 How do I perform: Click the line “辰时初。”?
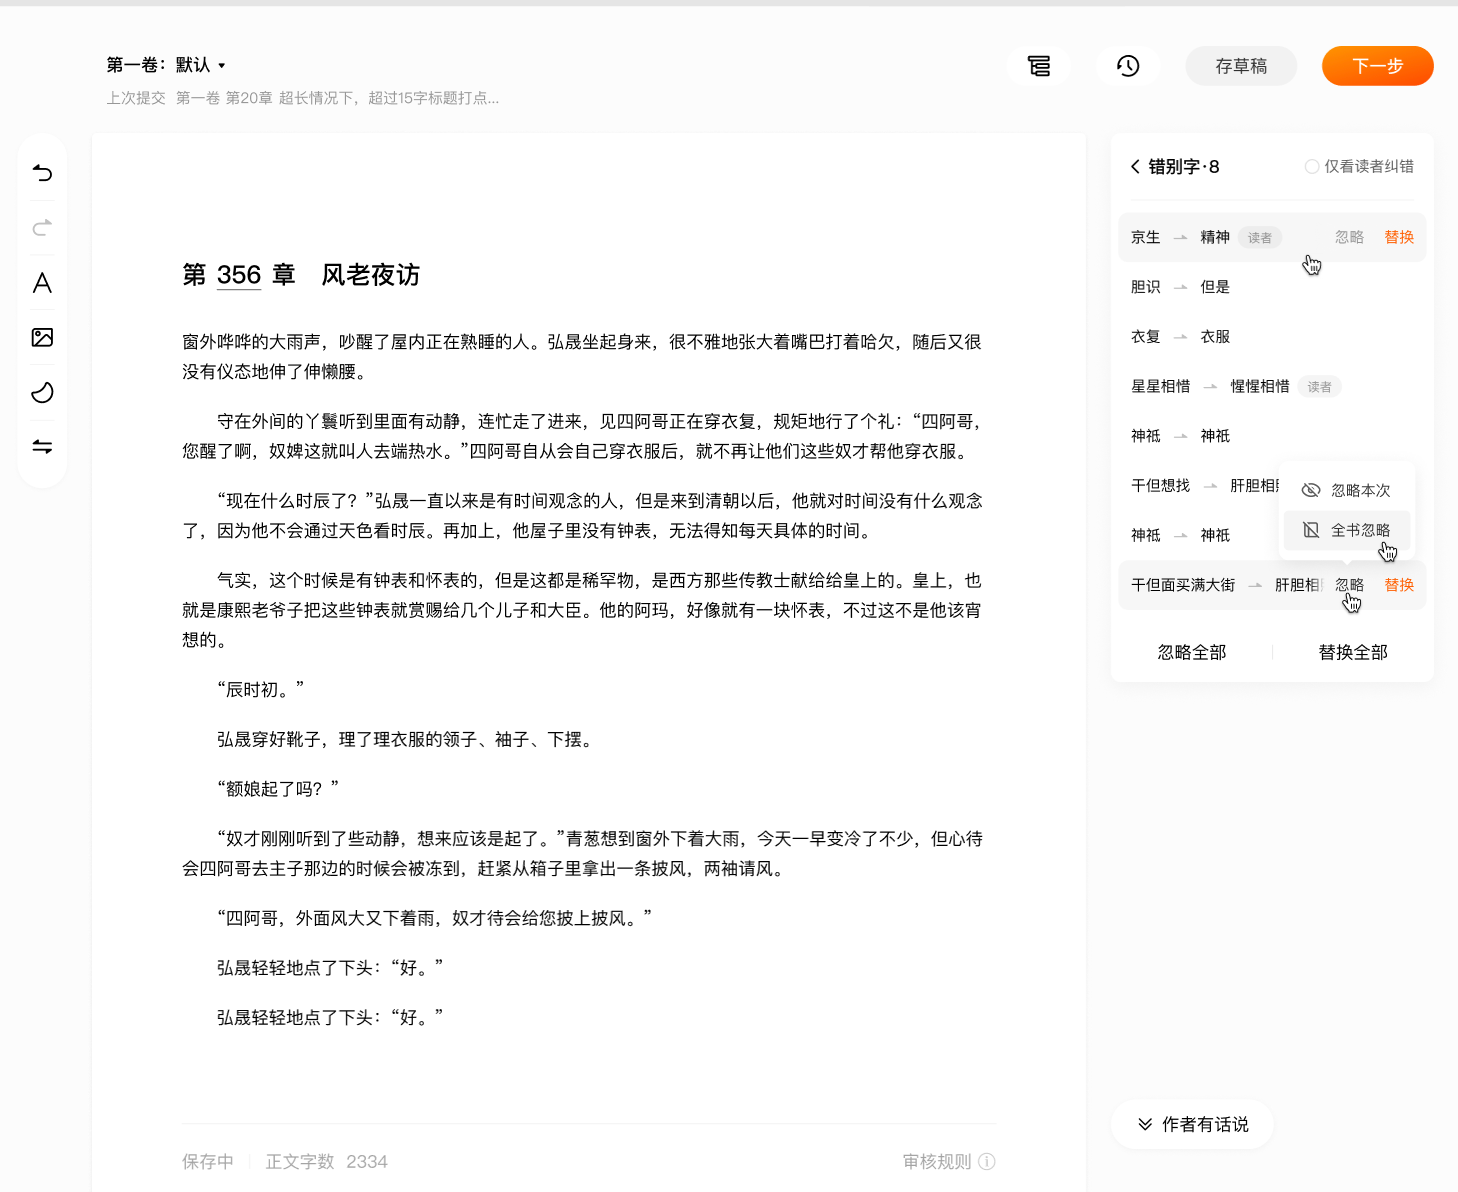(260, 690)
